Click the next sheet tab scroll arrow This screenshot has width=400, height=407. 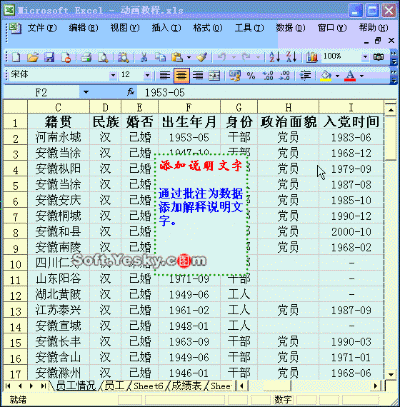[31, 386]
